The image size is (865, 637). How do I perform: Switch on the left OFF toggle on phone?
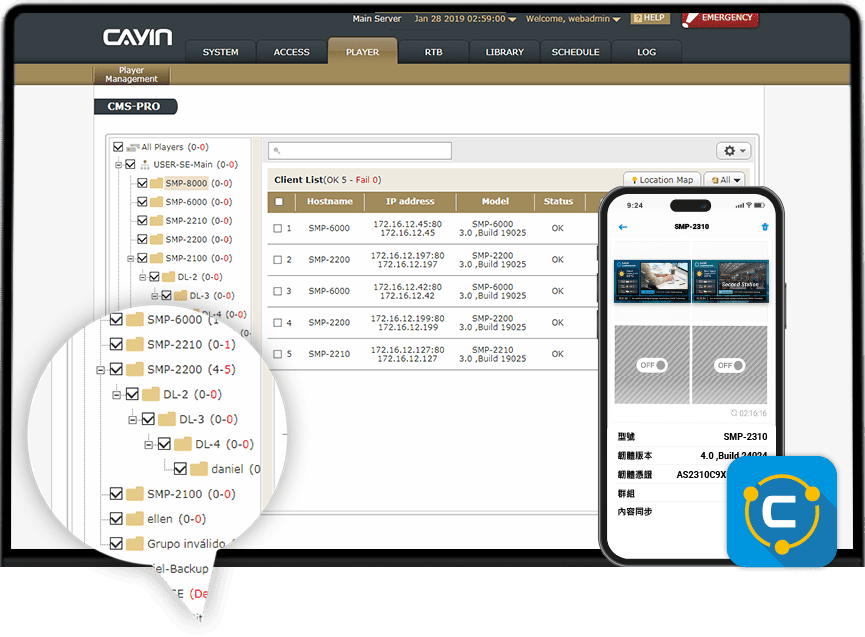[652, 365]
